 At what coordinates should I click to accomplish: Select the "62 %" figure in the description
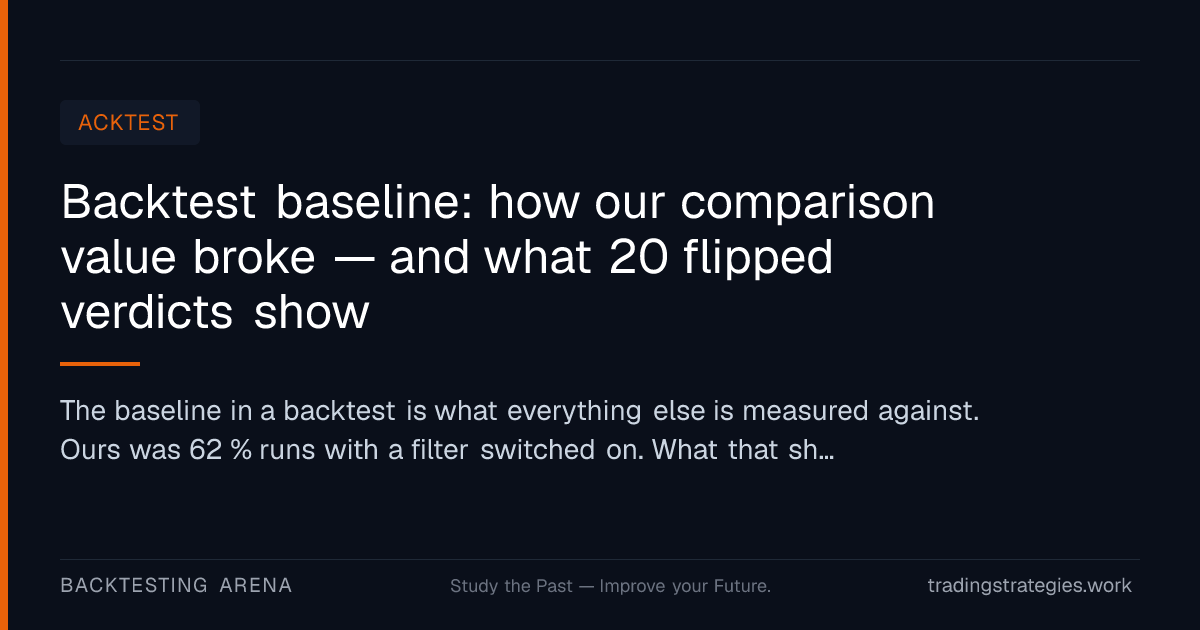point(220,450)
